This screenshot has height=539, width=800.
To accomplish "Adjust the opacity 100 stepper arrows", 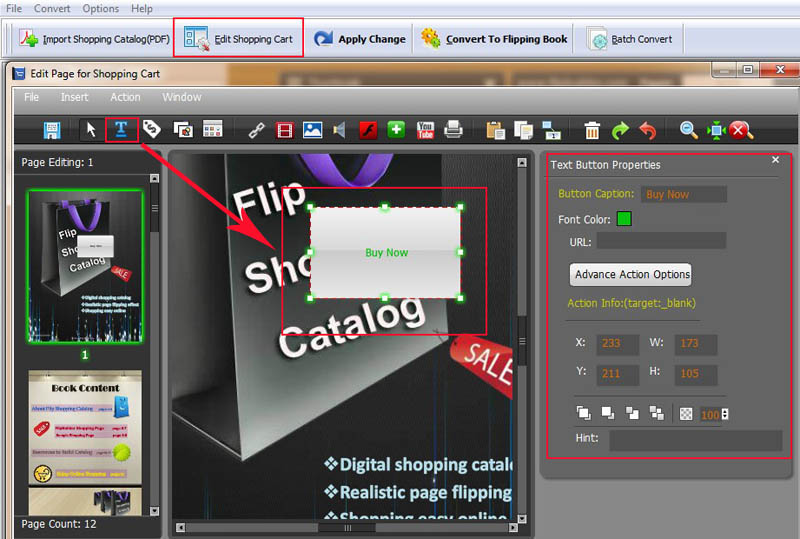I will coord(725,414).
